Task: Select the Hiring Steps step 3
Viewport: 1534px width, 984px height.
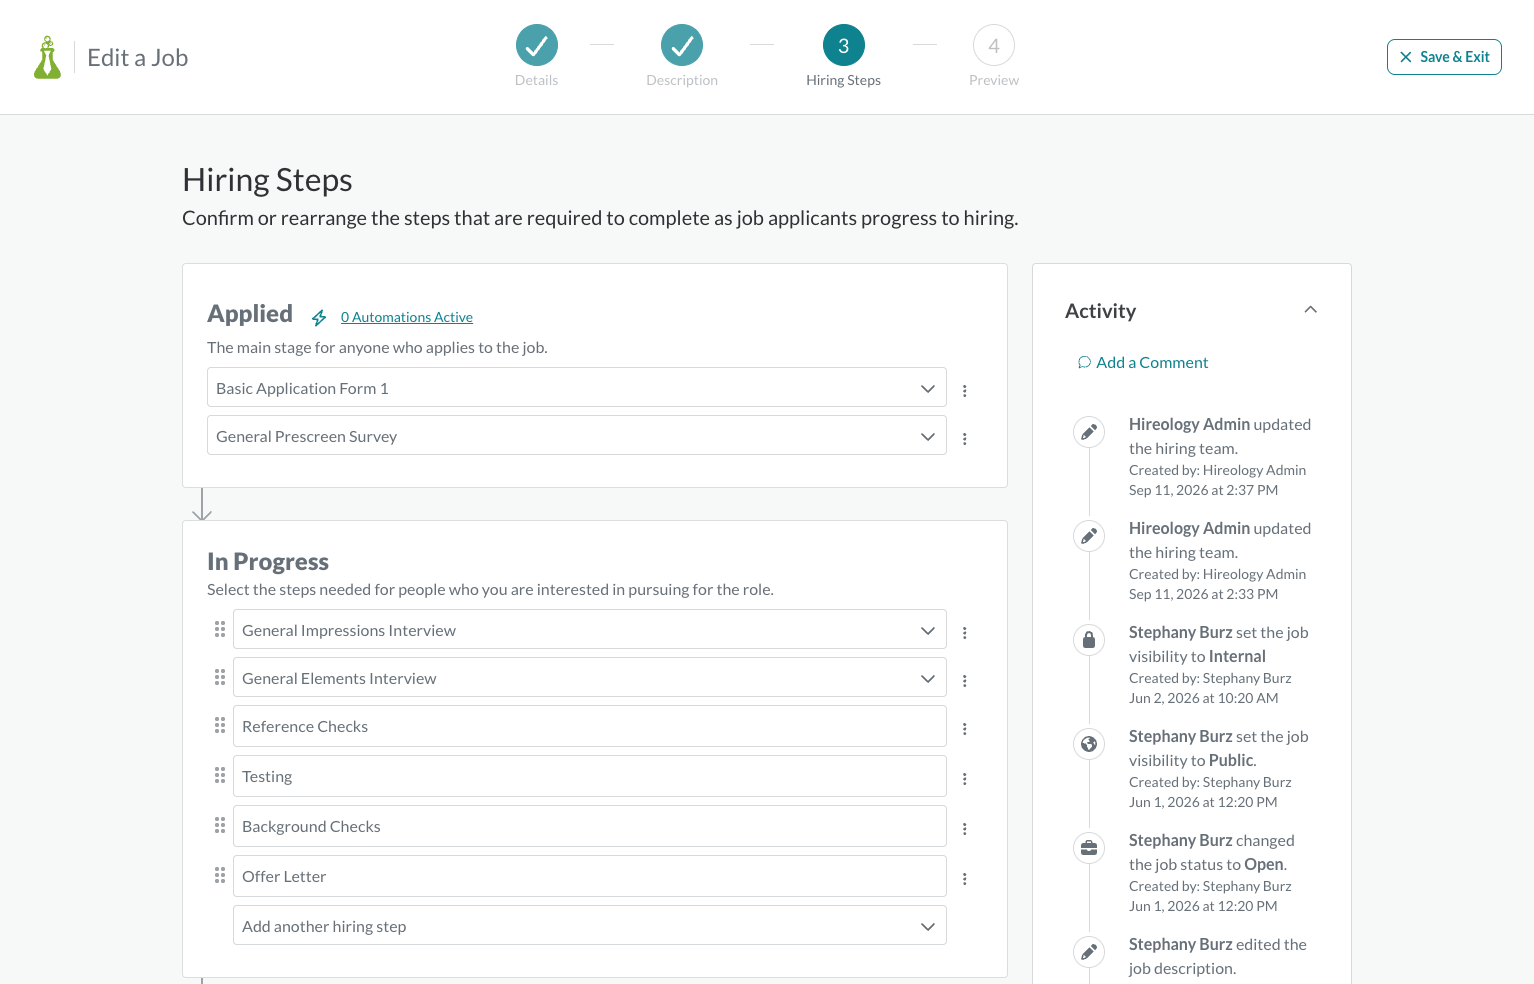Action: pyautogui.click(x=844, y=45)
